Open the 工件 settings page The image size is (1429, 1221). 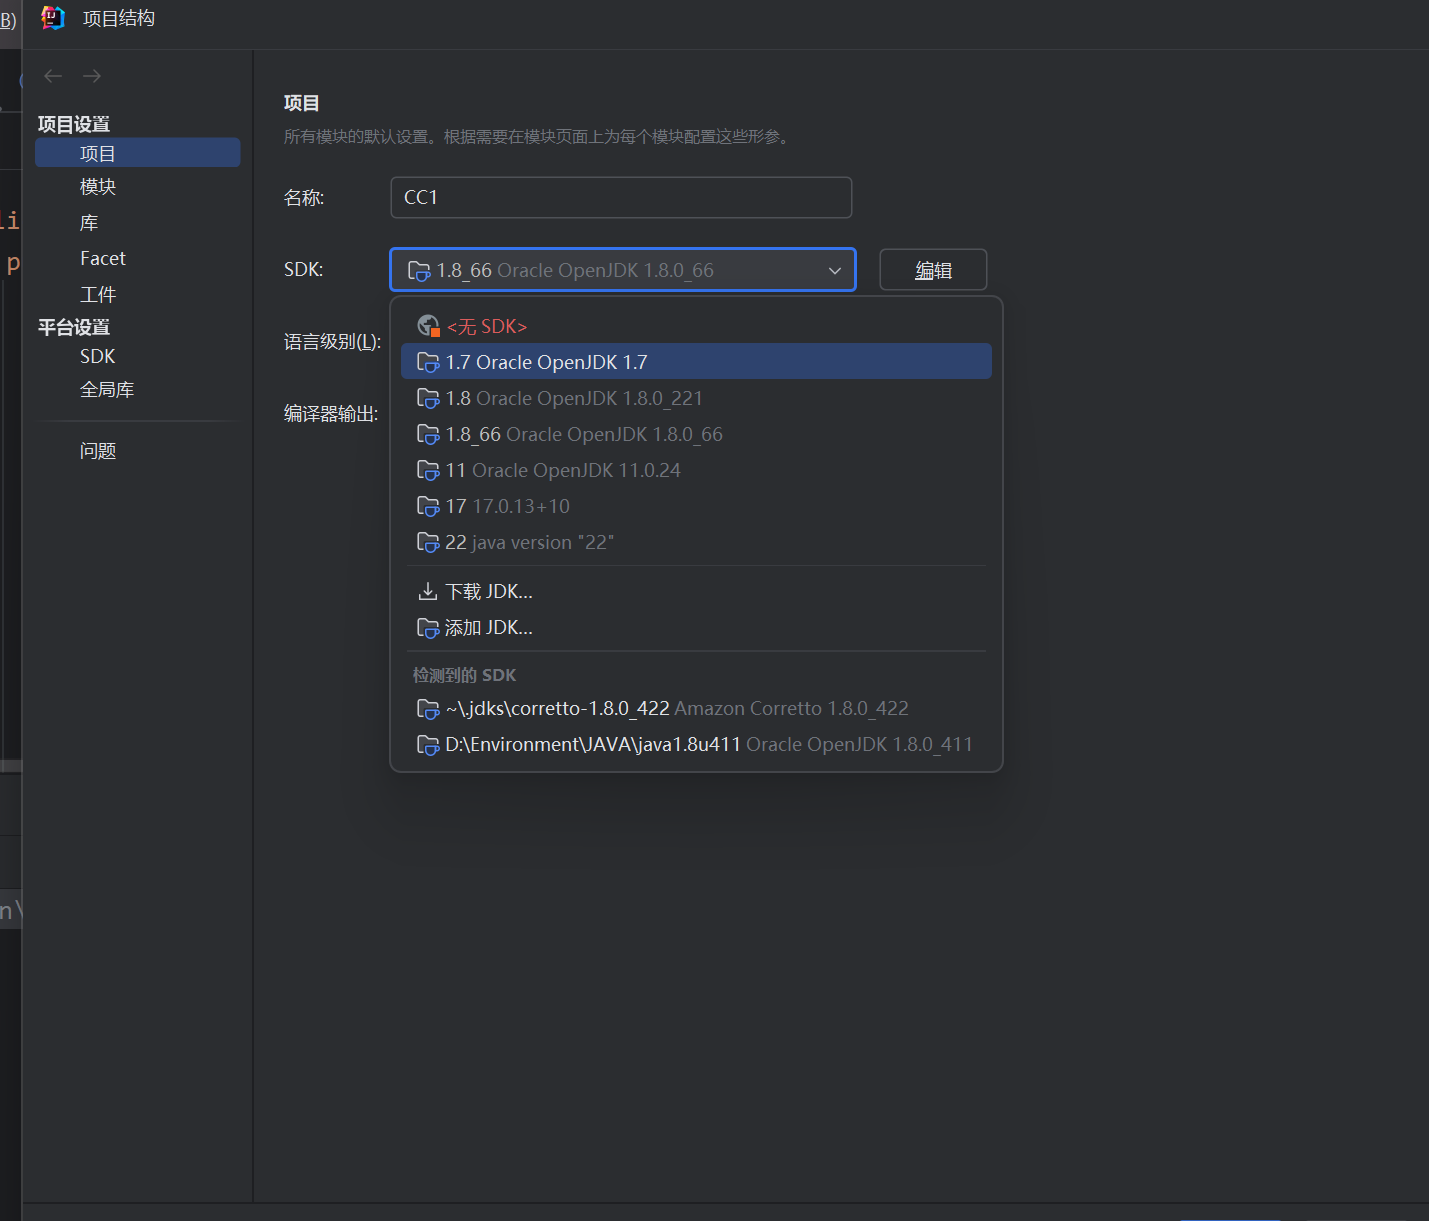(98, 295)
